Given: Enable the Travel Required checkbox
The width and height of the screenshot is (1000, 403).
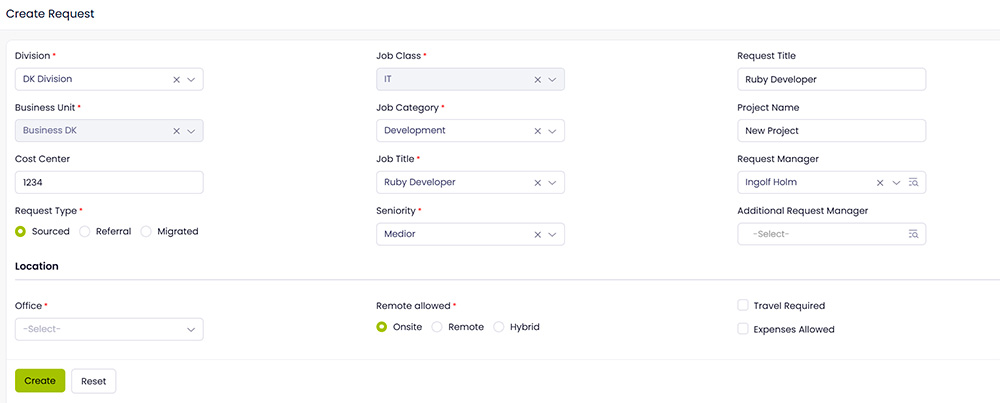Looking at the screenshot, I should (x=743, y=306).
